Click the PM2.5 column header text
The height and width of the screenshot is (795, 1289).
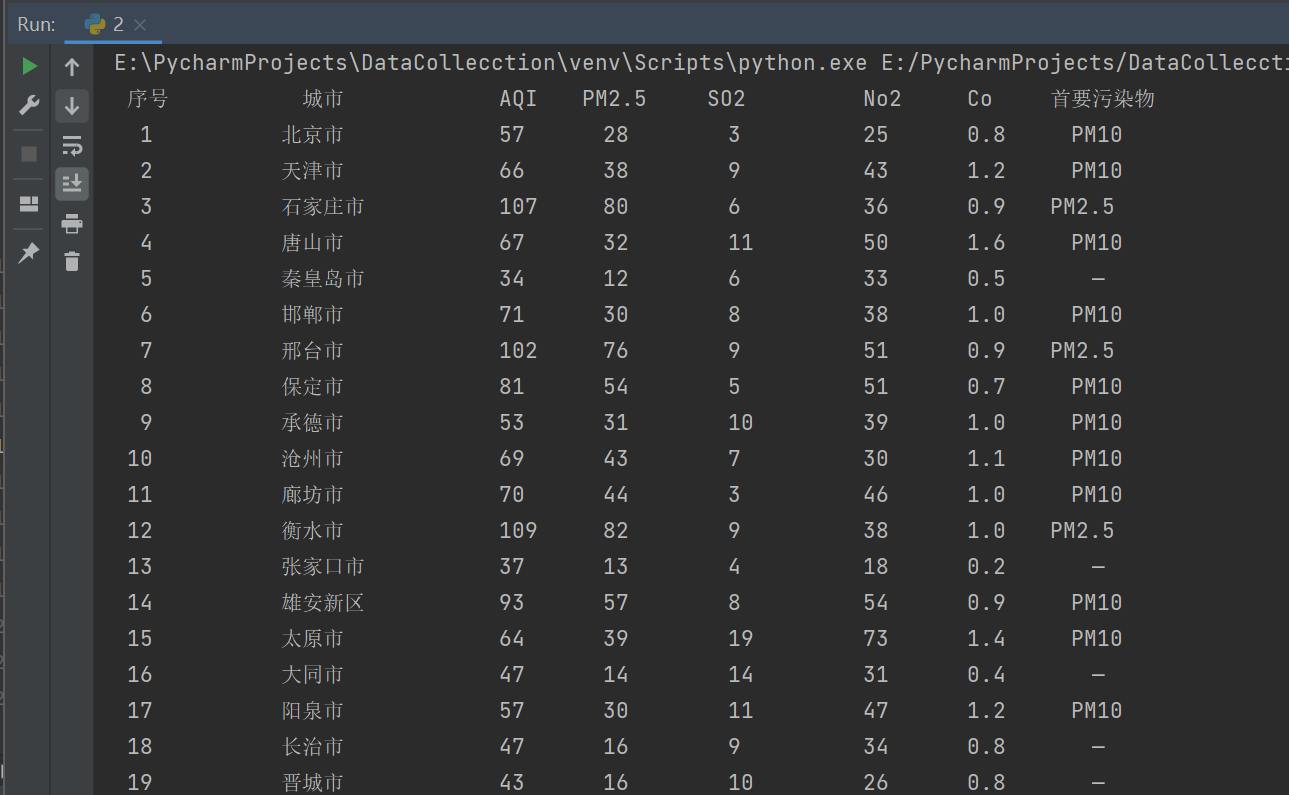coord(614,99)
